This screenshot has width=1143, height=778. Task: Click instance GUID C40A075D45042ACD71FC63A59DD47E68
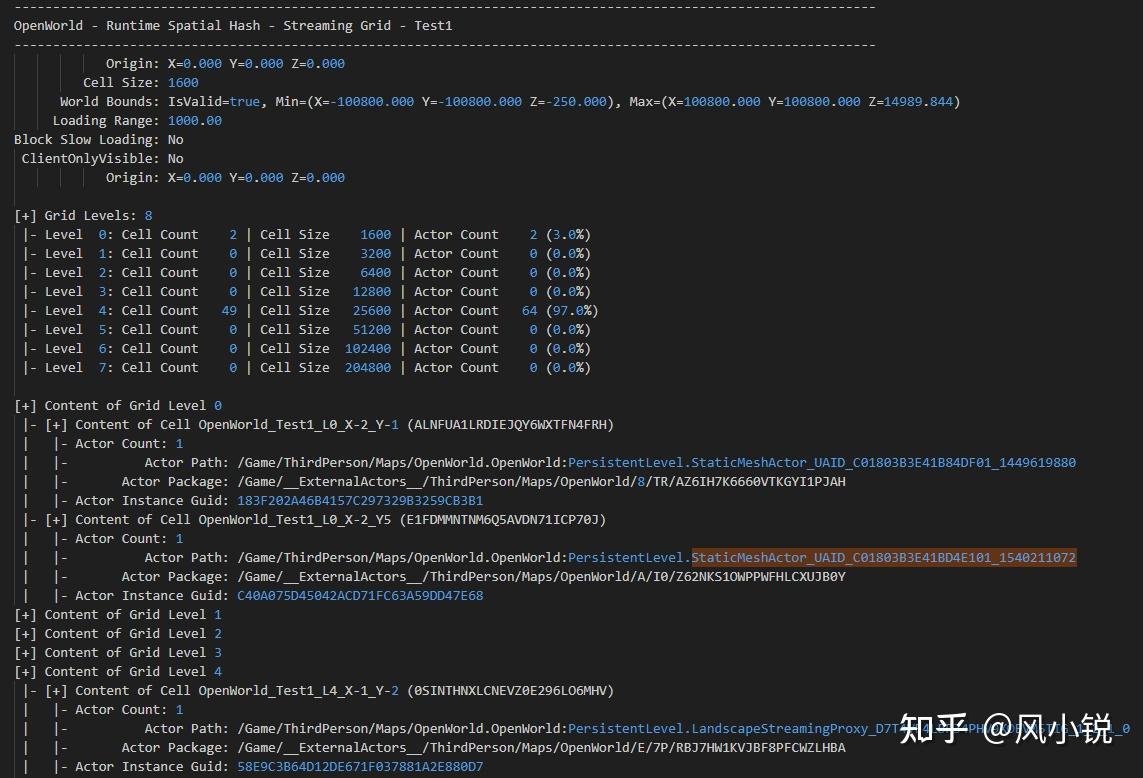click(x=361, y=595)
